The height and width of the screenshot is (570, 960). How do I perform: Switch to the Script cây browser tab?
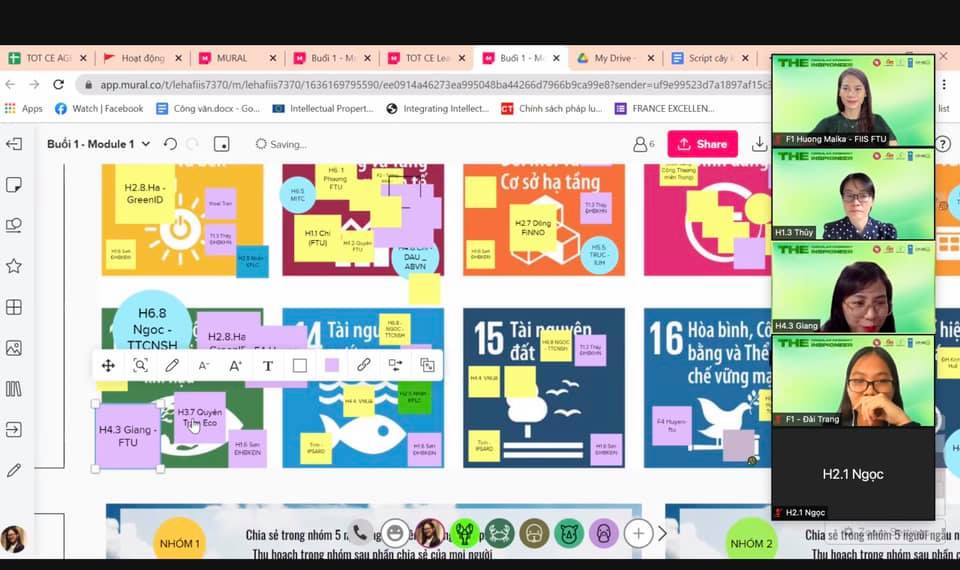pos(709,58)
